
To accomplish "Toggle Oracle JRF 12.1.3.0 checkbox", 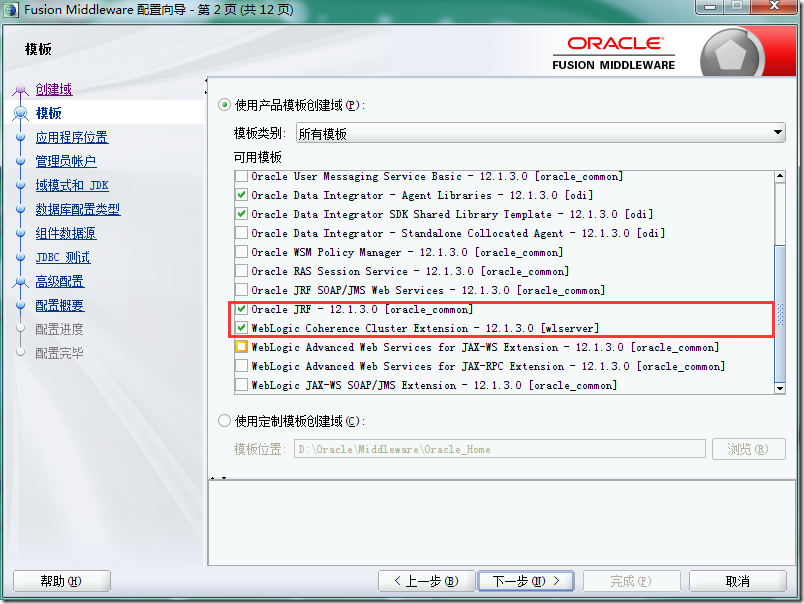I will click(x=242, y=309).
